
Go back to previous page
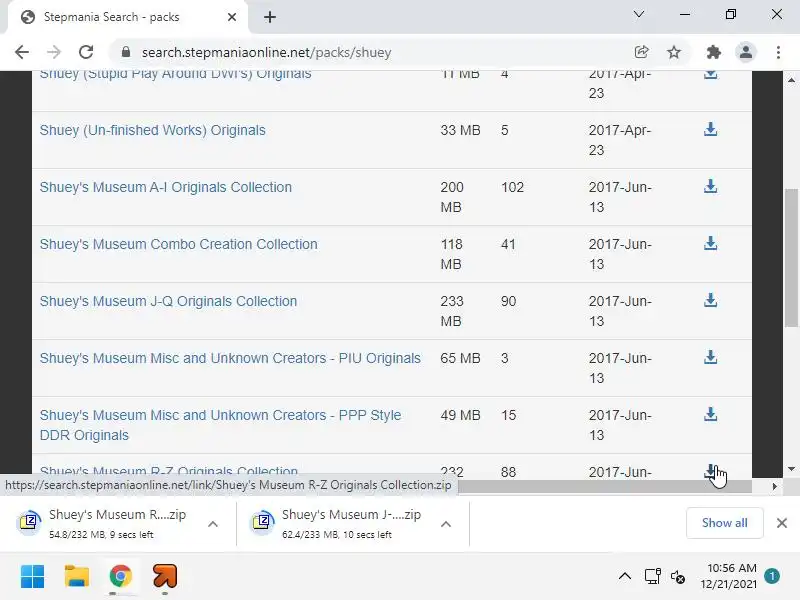[22, 52]
